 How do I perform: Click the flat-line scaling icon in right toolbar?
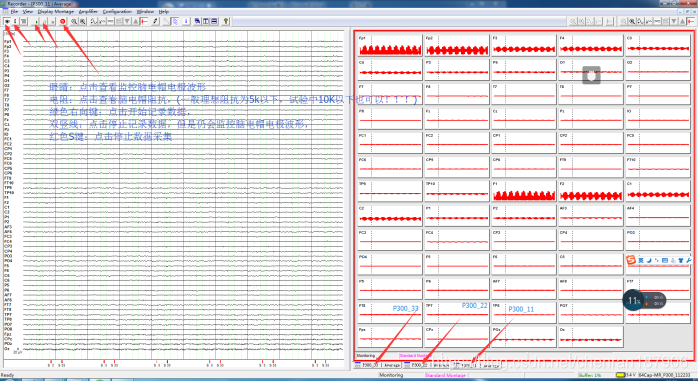[657, 21]
